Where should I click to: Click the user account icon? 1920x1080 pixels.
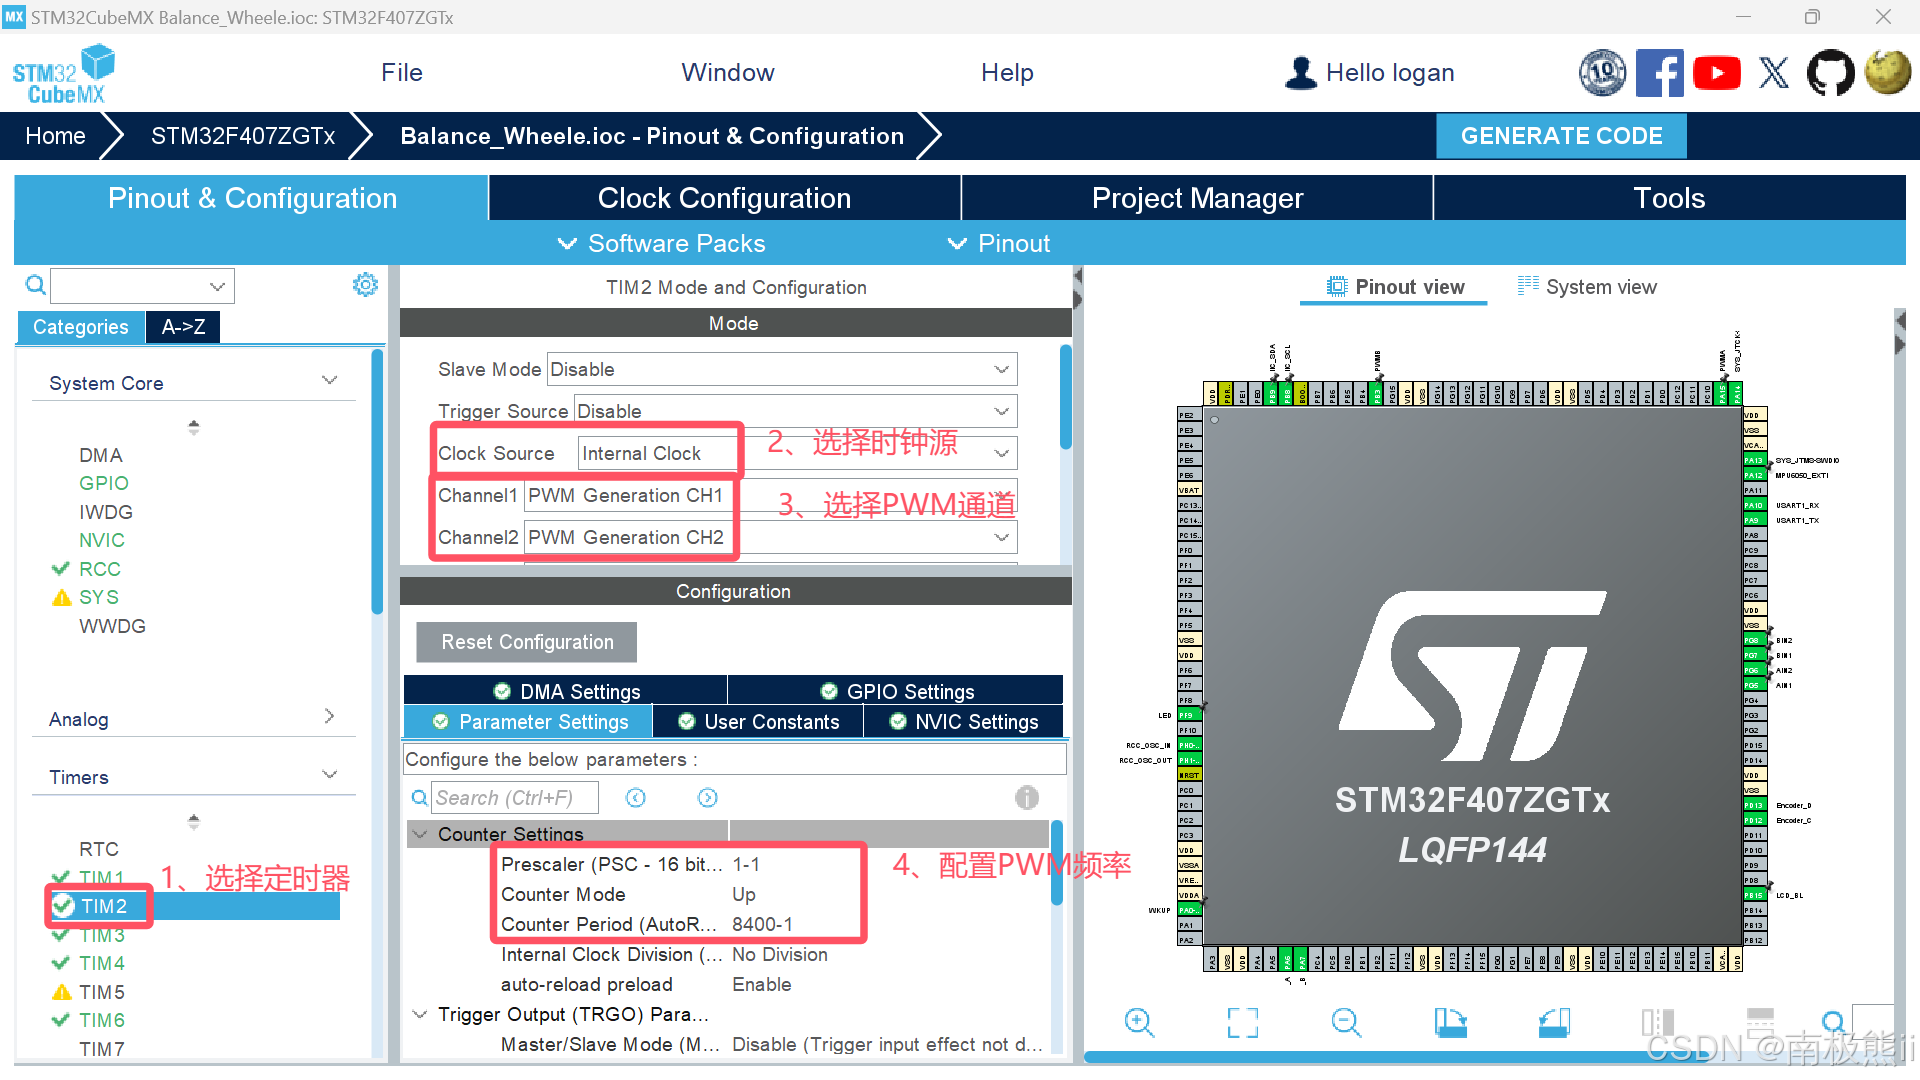tap(1300, 73)
